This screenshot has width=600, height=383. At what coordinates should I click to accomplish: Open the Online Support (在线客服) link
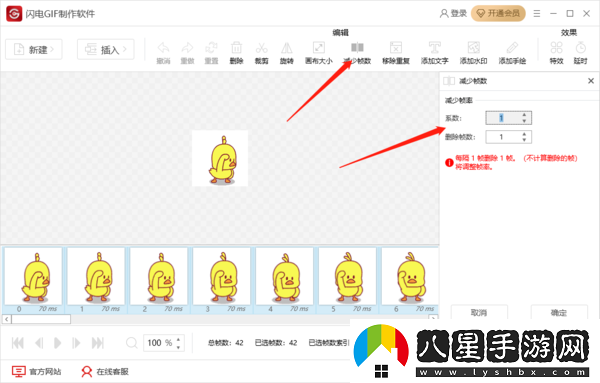[x=105, y=371]
